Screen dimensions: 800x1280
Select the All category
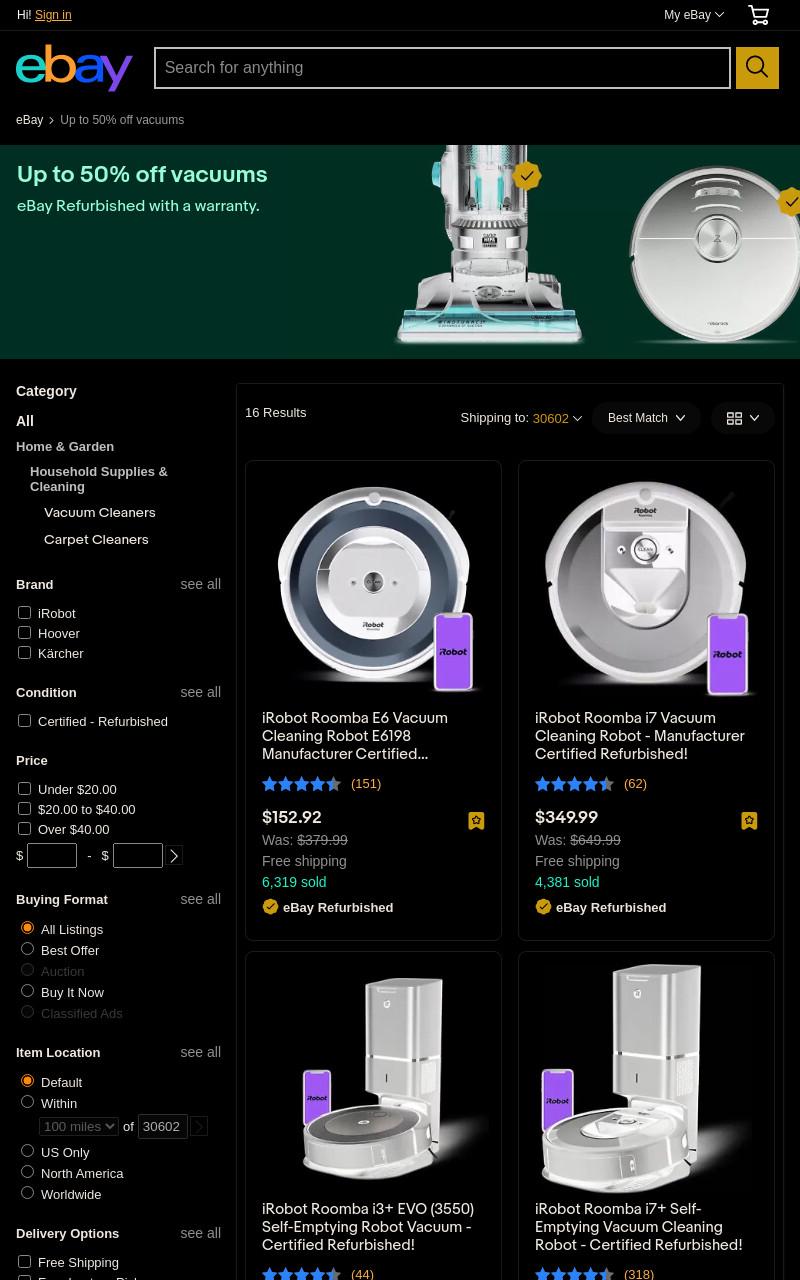(25, 421)
